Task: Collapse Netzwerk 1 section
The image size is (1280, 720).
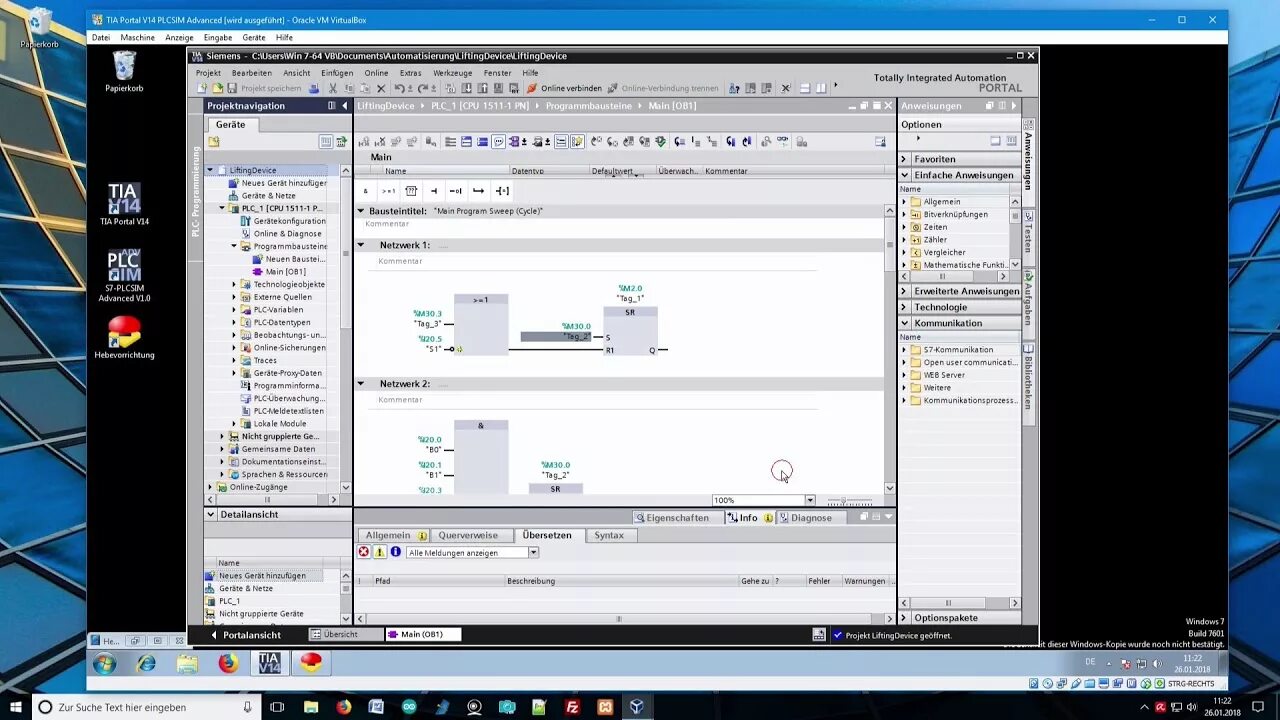Action: click(x=361, y=245)
